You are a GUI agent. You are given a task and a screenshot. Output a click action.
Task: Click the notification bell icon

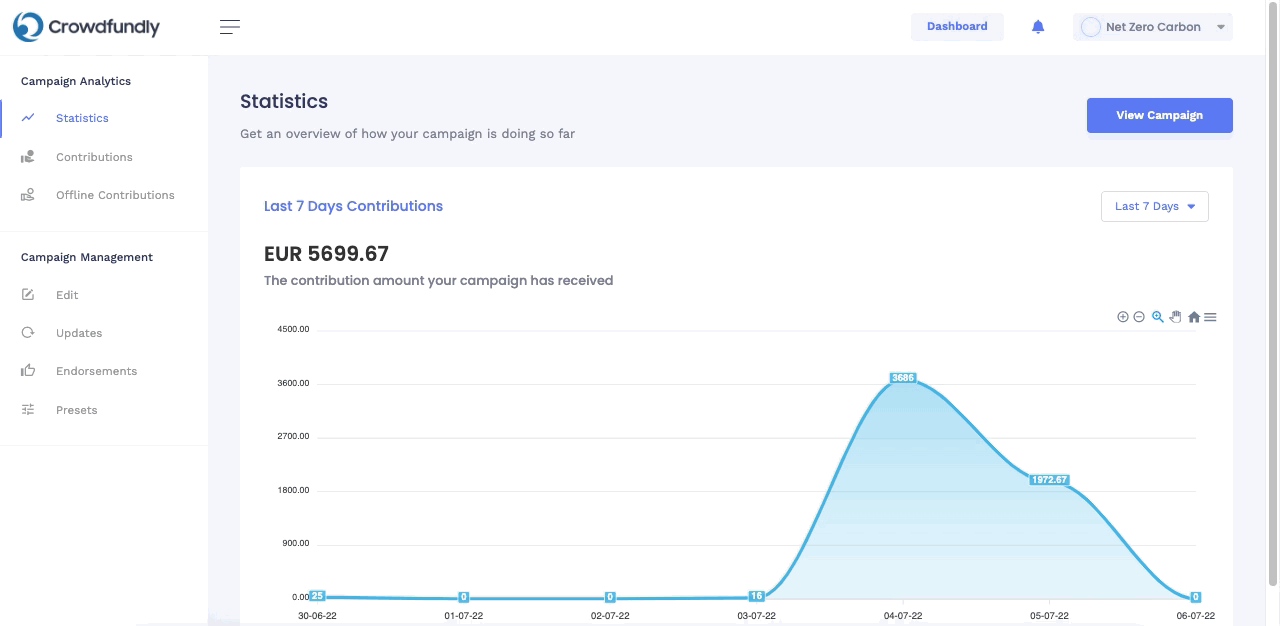tap(1038, 27)
